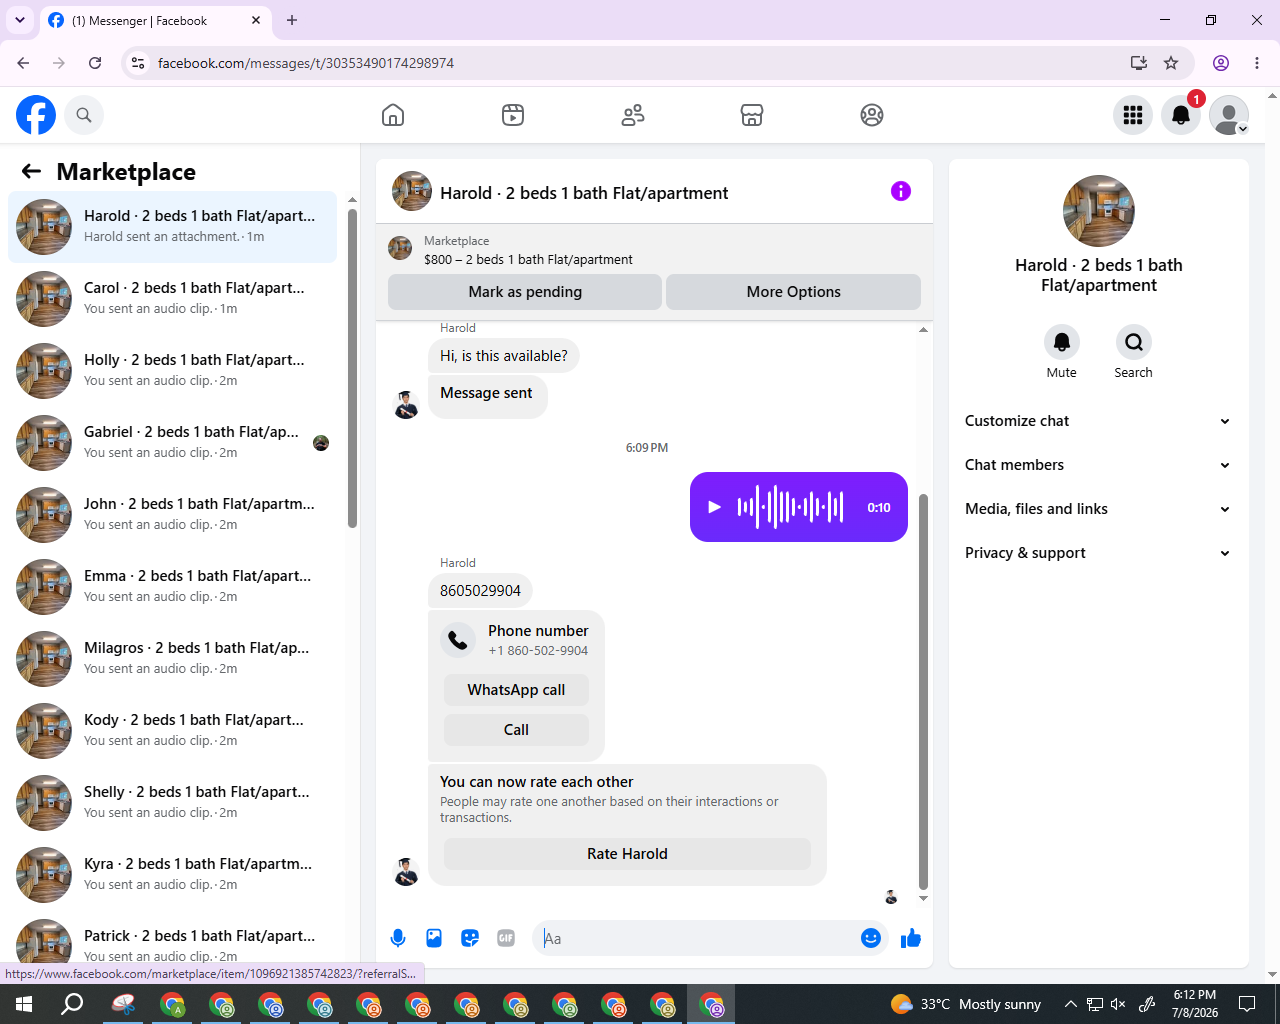Image resolution: width=1280 pixels, height=1024 pixels.
Task: Open the notifications bell with badge
Action: click(x=1181, y=115)
